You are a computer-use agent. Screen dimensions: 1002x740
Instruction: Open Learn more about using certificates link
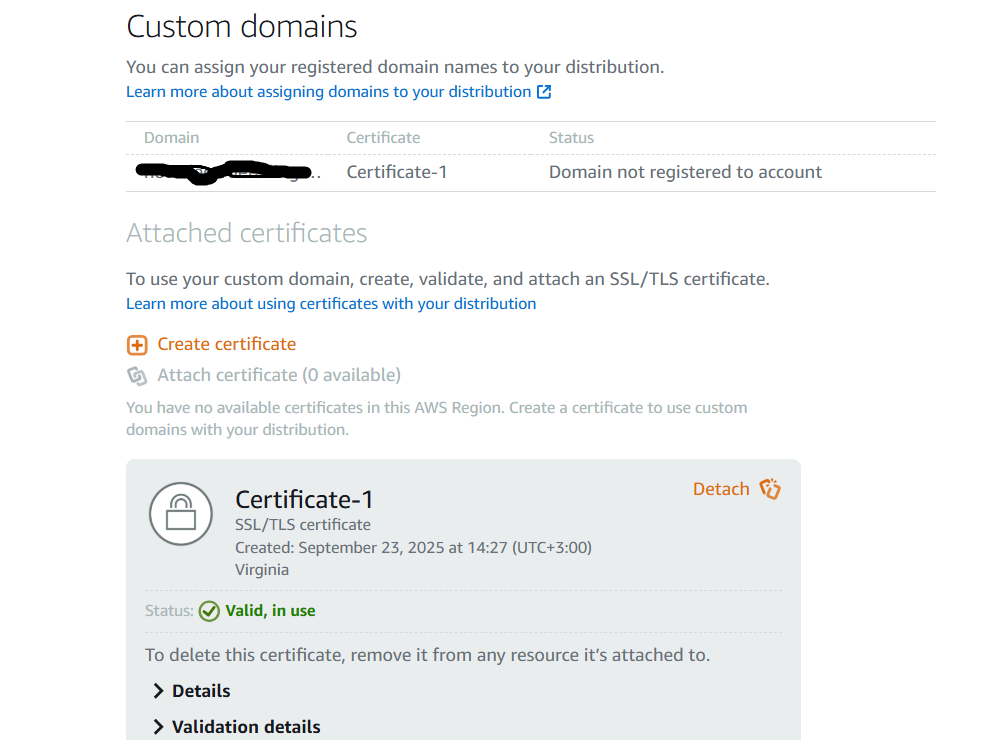331,304
